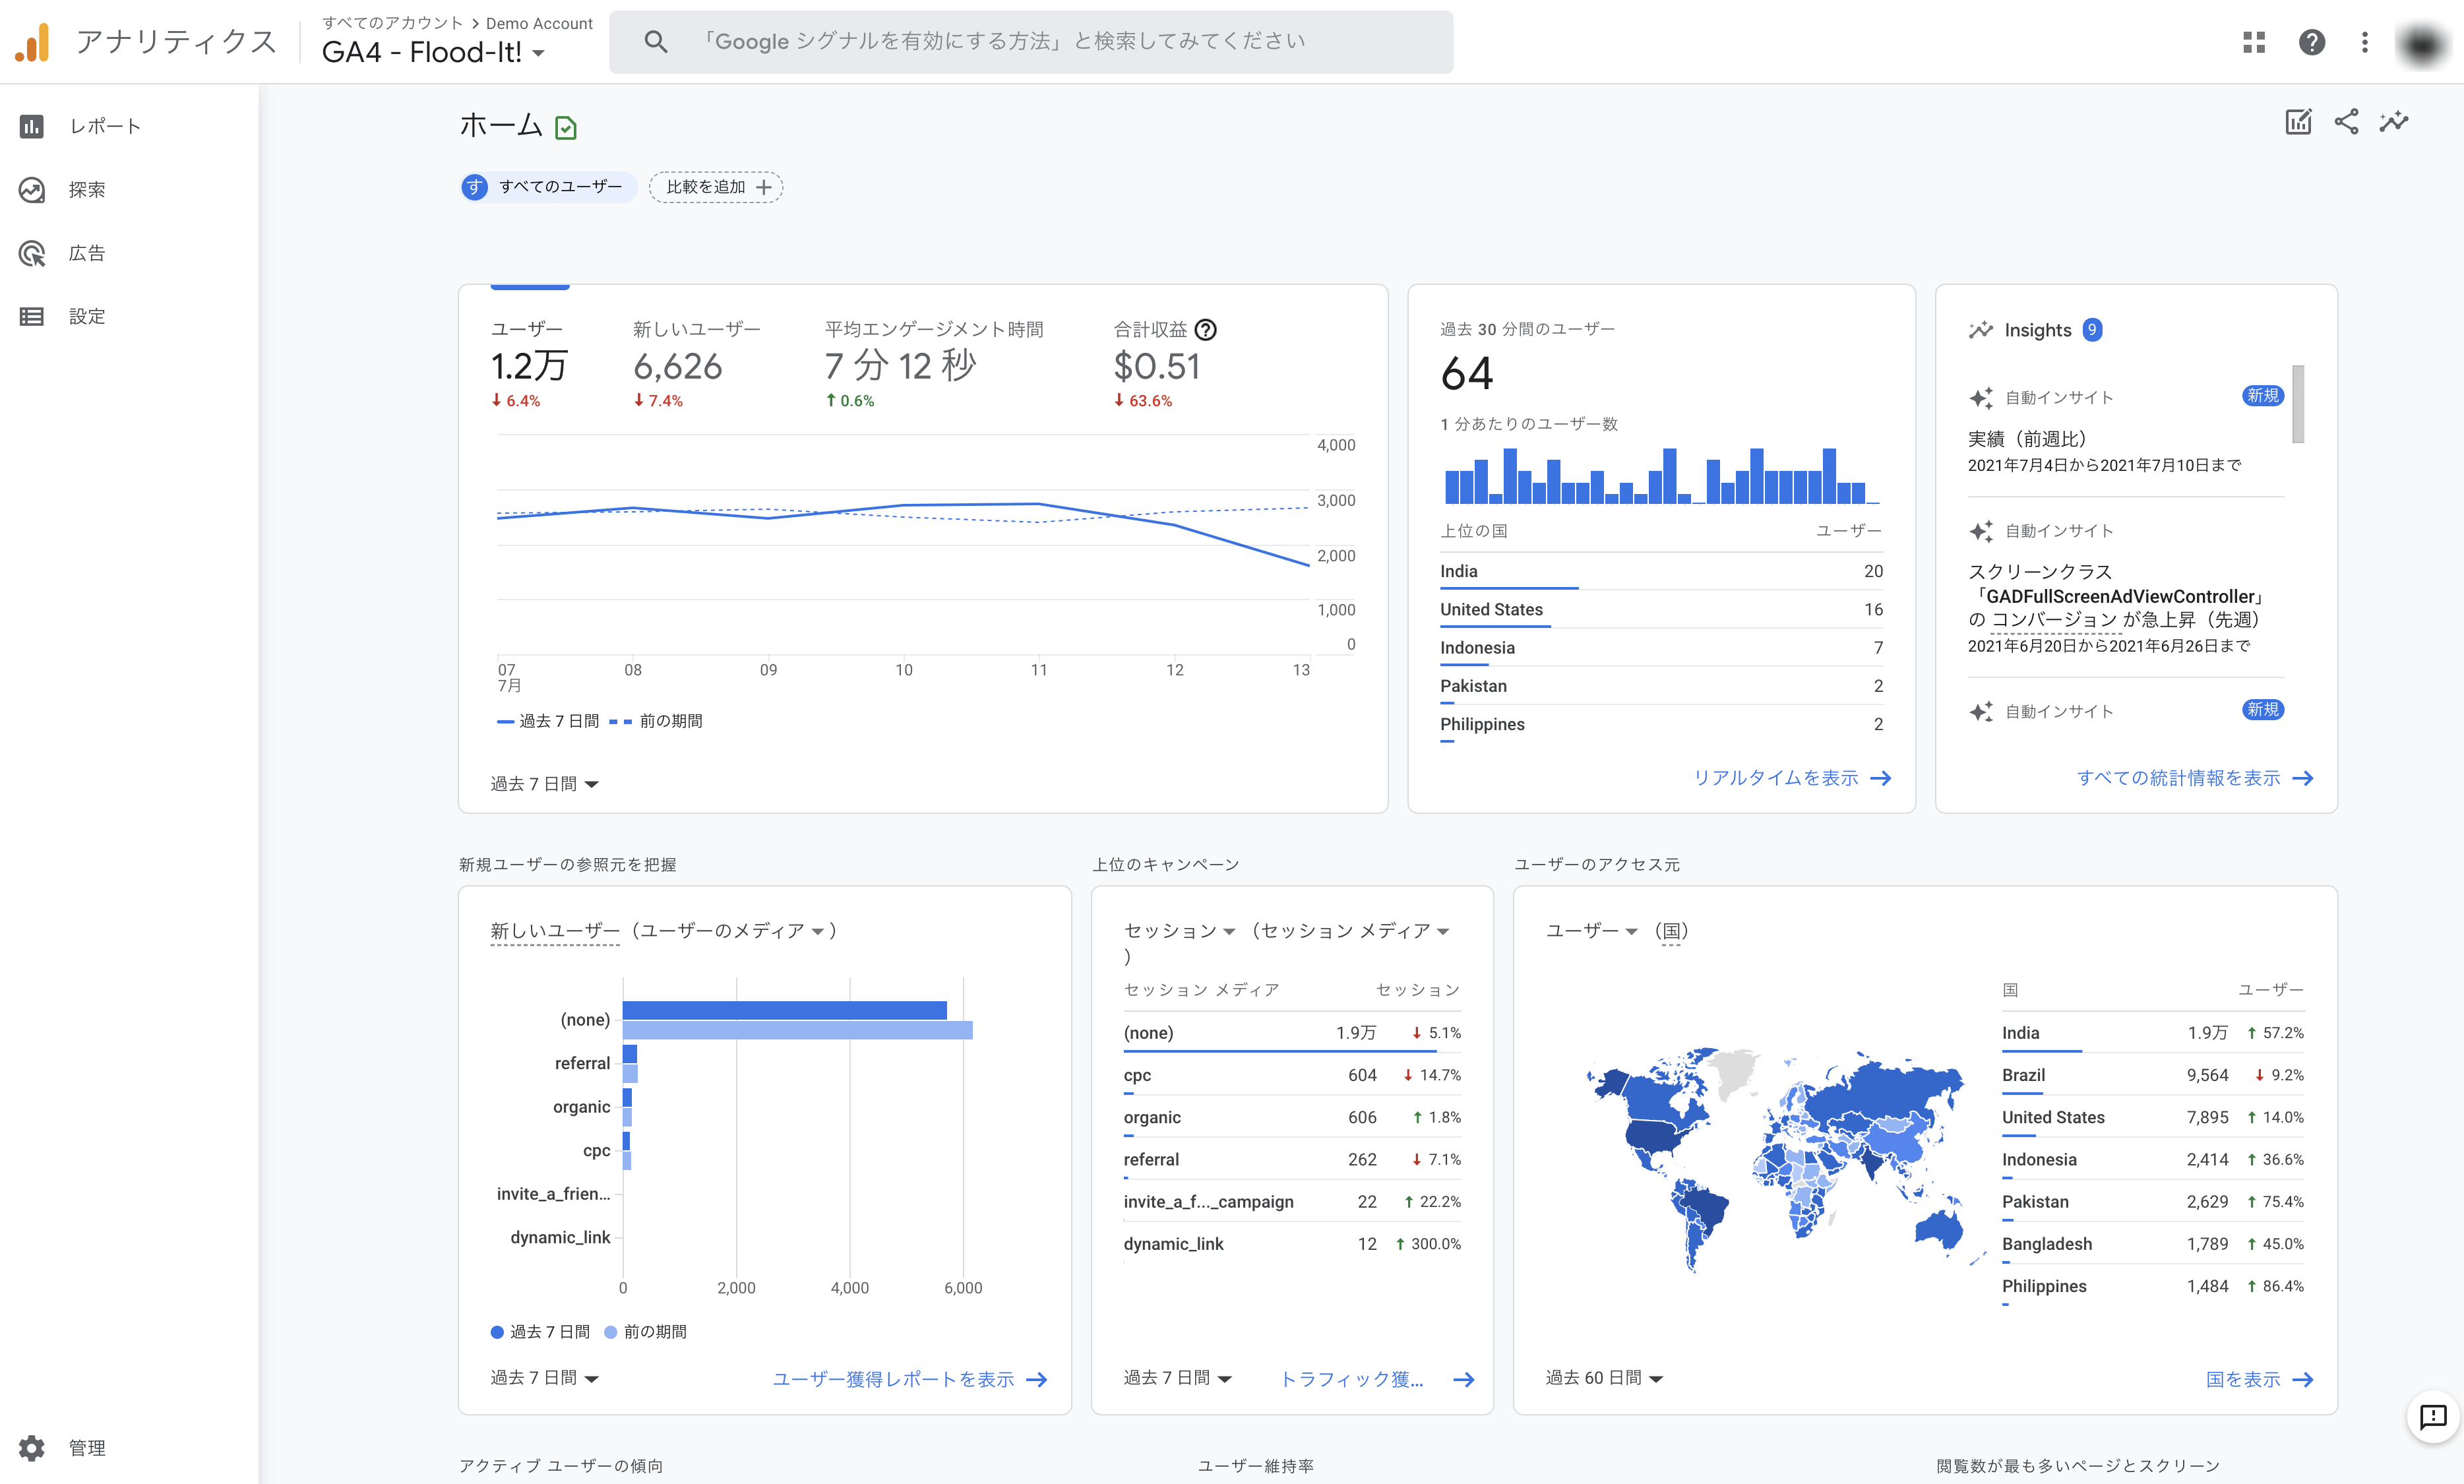Select the 新しいユーザー metric tab
The width and height of the screenshot is (2464, 1484).
pos(696,365)
